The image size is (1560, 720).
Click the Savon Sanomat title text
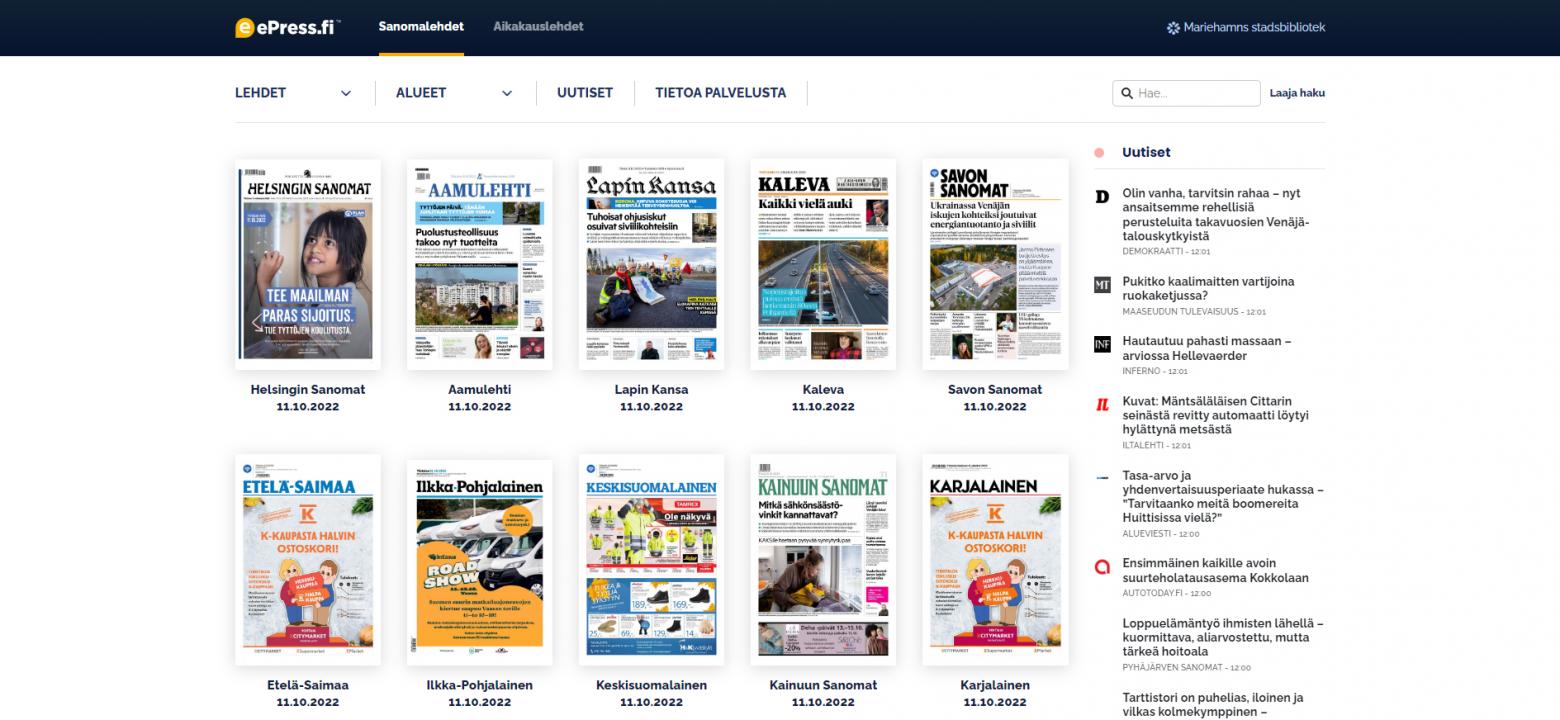point(995,390)
